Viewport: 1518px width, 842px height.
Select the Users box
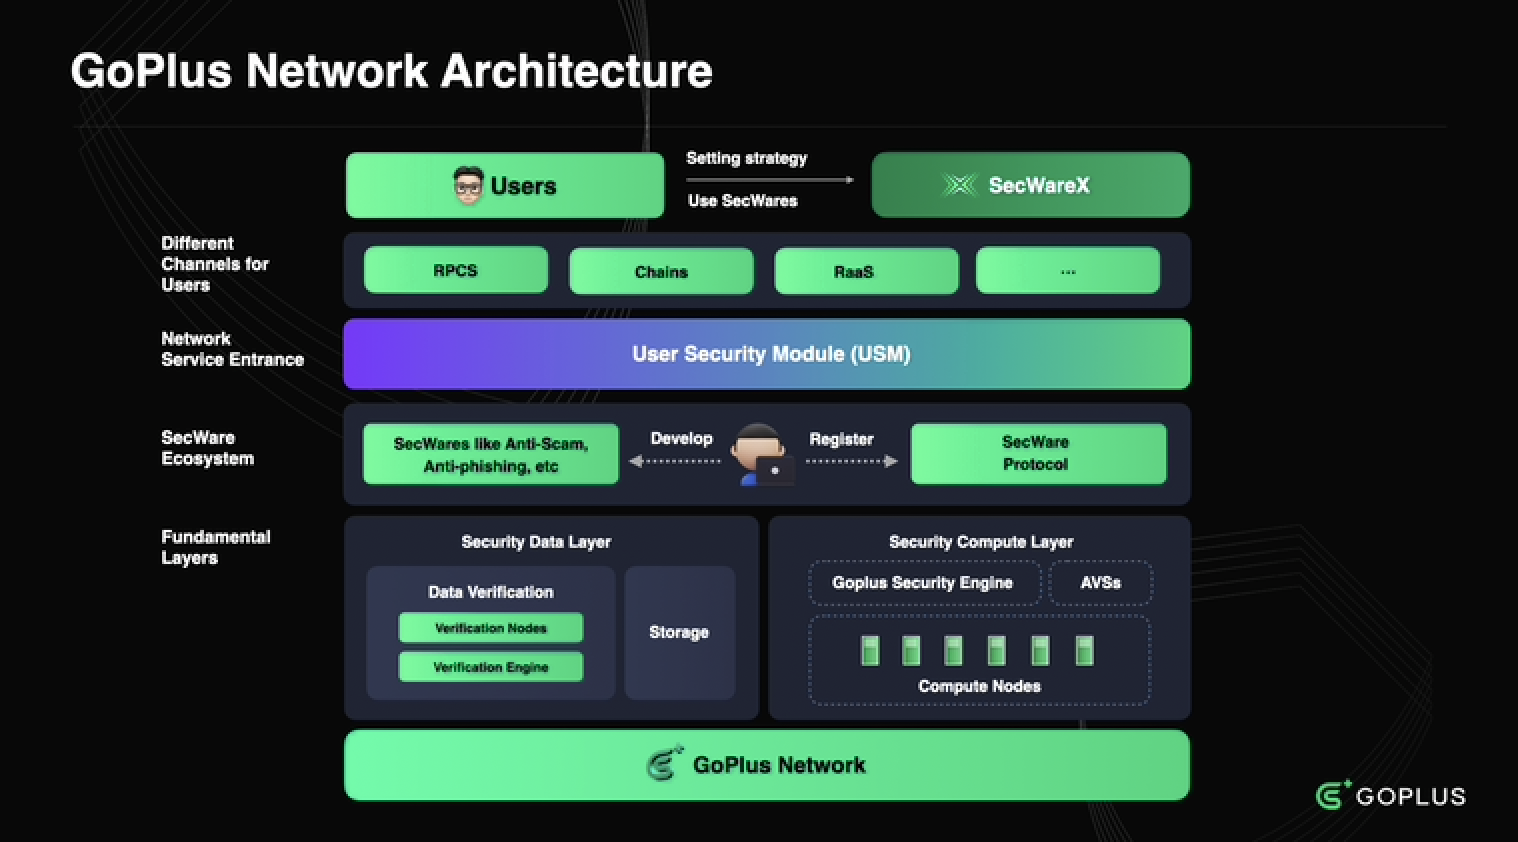(x=505, y=185)
